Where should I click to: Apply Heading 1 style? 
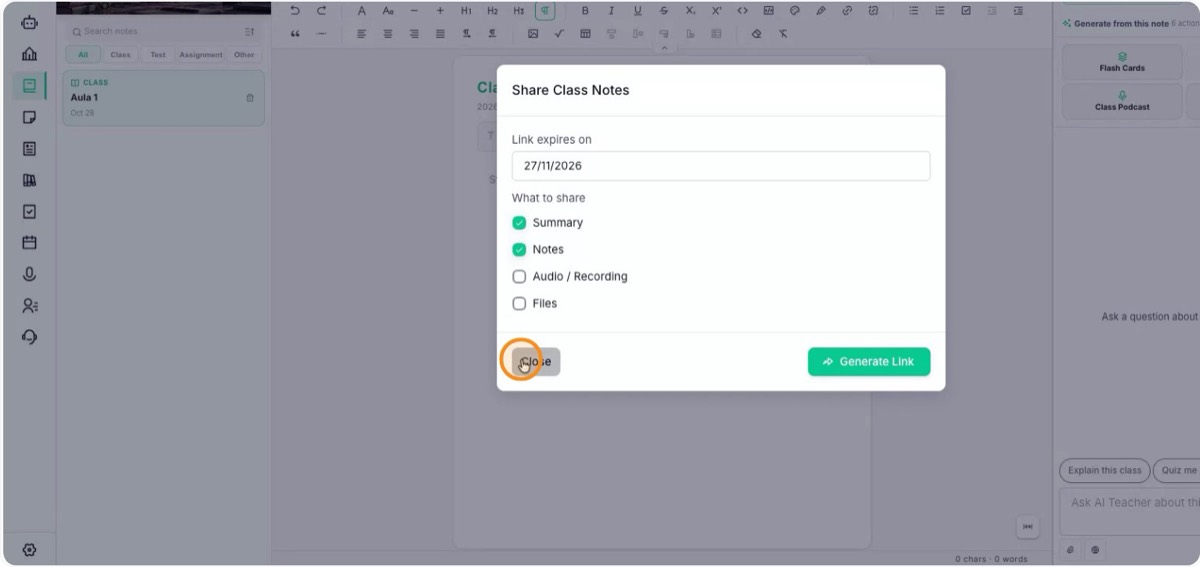(466, 11)
